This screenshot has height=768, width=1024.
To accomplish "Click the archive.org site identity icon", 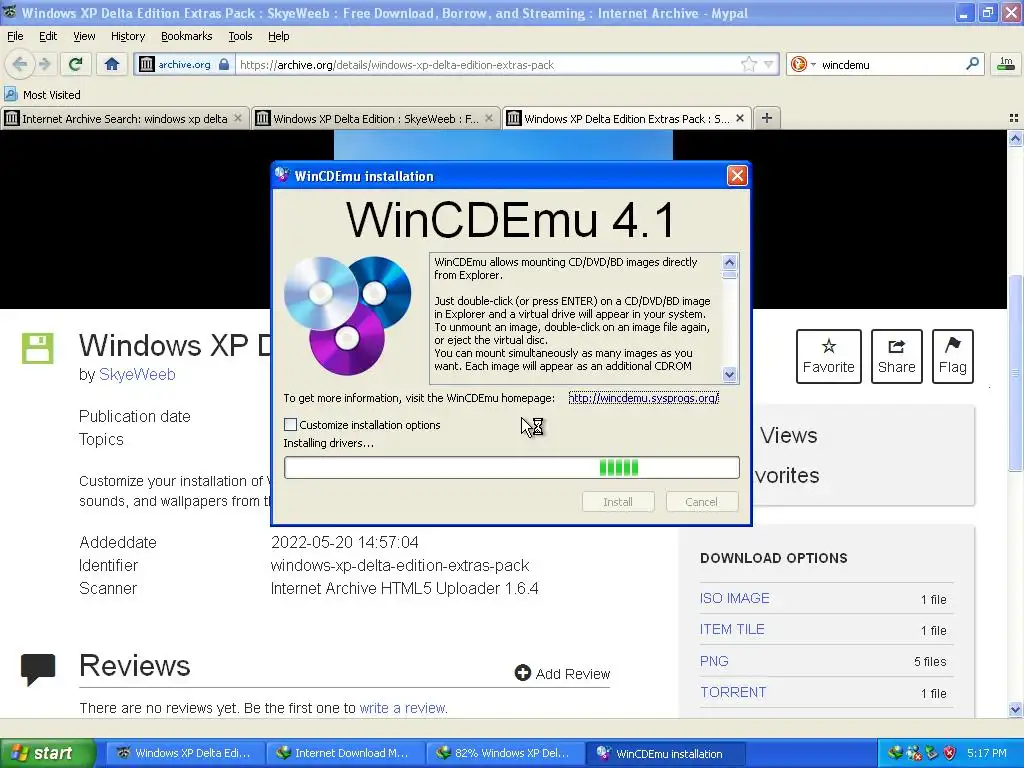I will [x=147, y=64].
